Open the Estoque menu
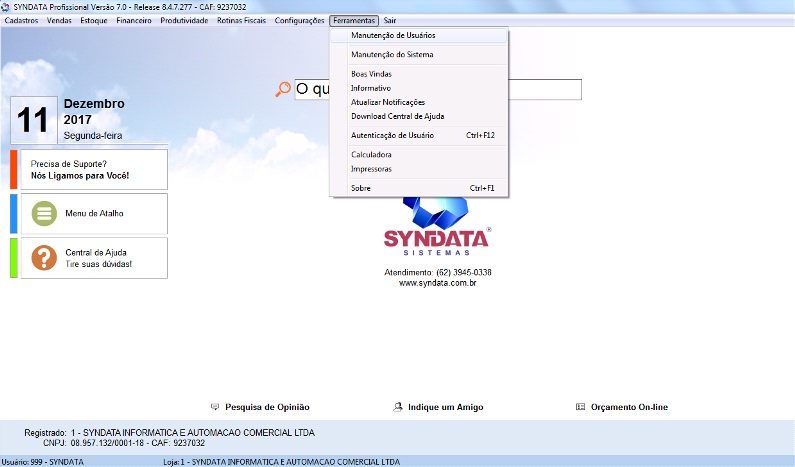Viewport: 795px width, 467px height. 94,21
